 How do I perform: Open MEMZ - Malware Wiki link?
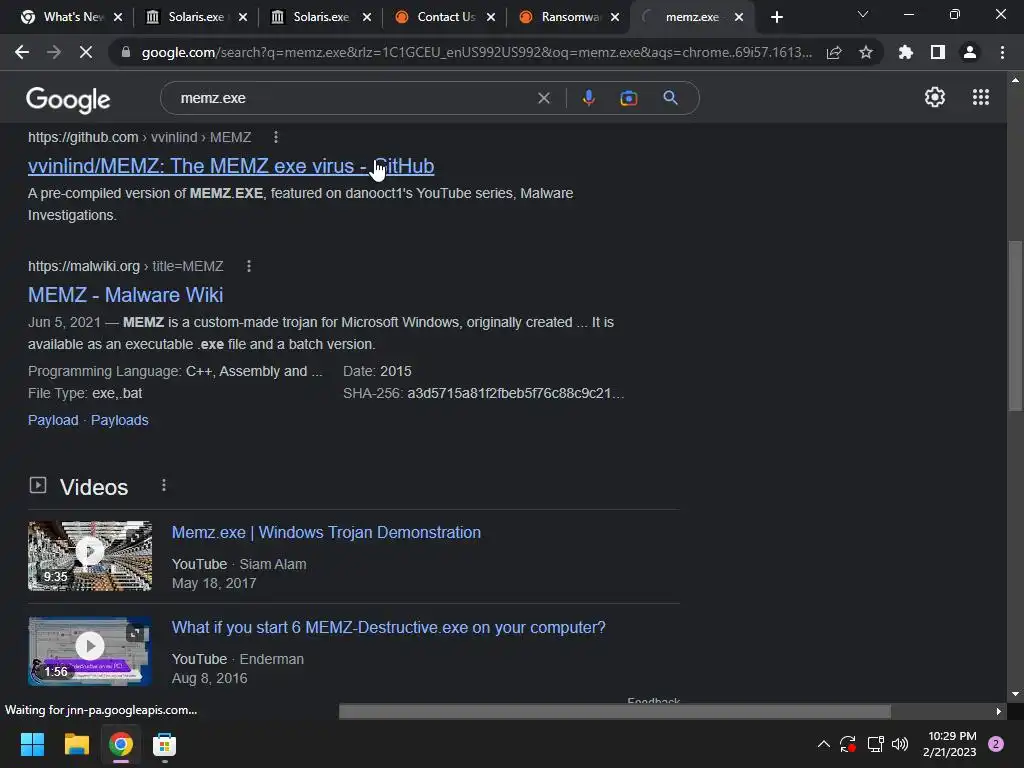pos(125,295)
